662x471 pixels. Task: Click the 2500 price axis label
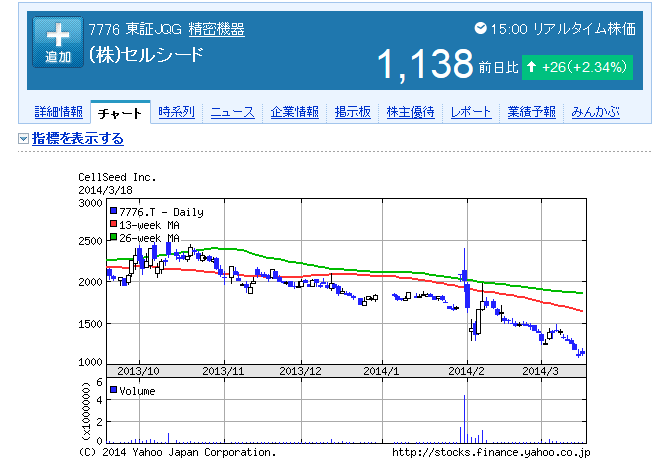pyautogui.click(x=90, y=241)
